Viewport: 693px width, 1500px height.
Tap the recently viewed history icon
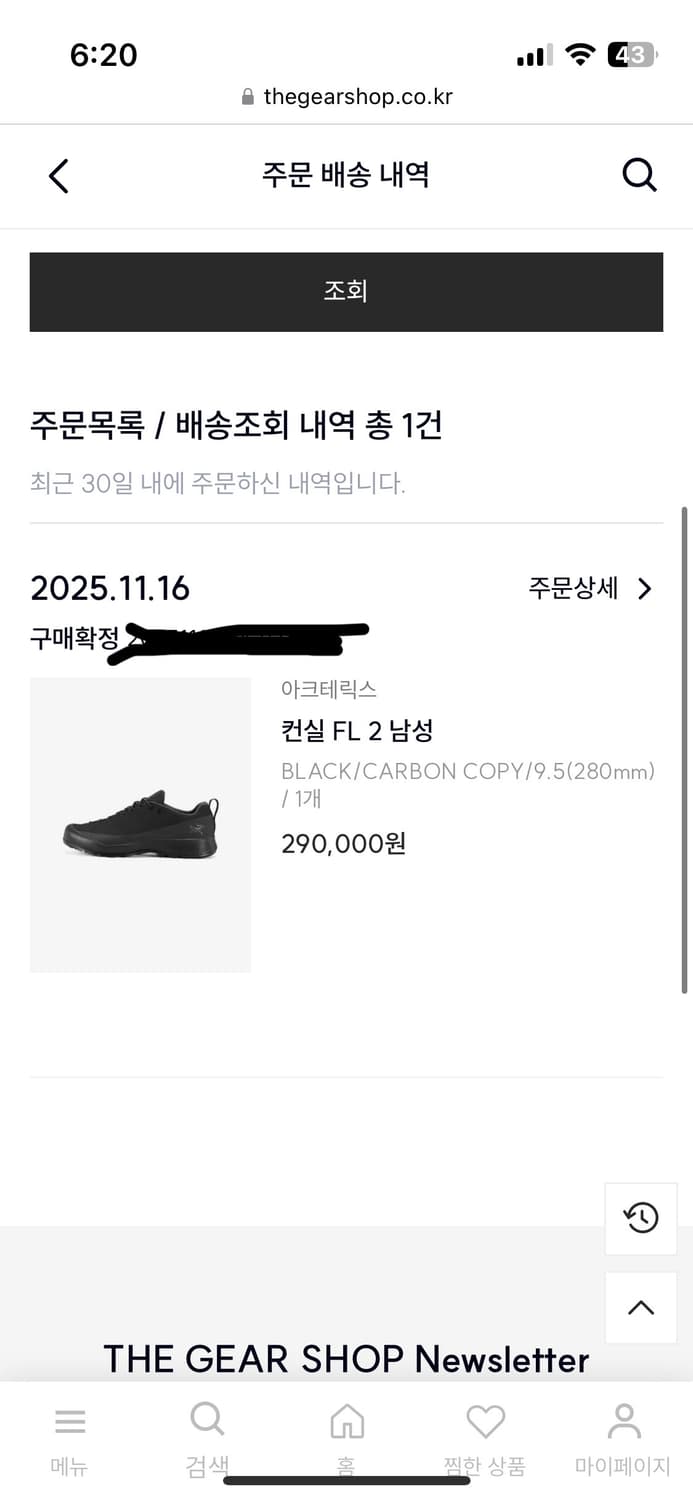coord(640,1218)
